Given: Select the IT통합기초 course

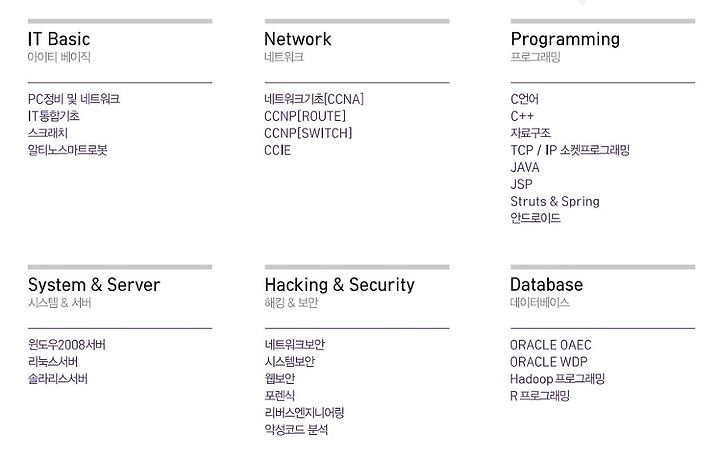Looking at the screenshot, I should pyautogui.click(x=54, y=116).
